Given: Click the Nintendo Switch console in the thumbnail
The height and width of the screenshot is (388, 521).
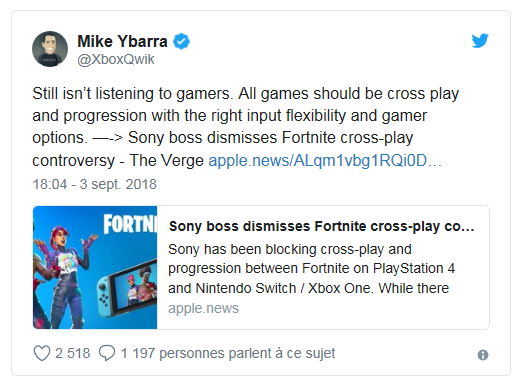Looking at the screenshot, I should pyautogui.click(x=127, y=290).
